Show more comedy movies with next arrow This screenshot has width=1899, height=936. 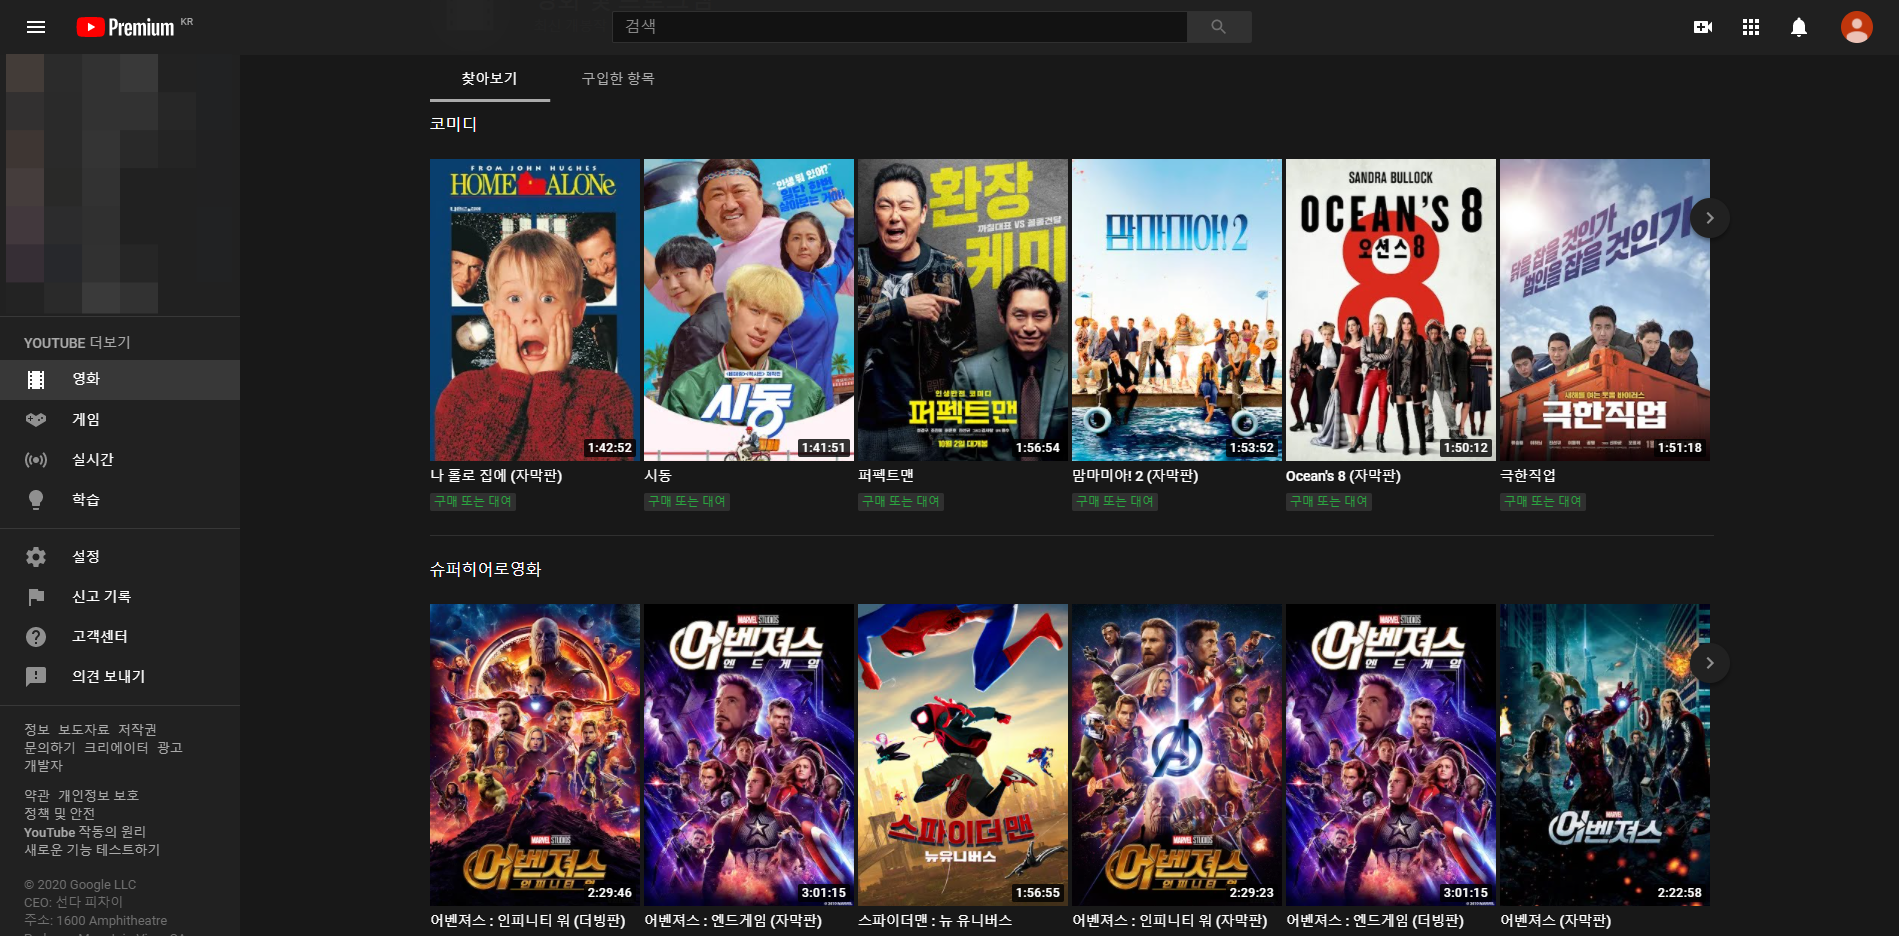pos(1710,218)
